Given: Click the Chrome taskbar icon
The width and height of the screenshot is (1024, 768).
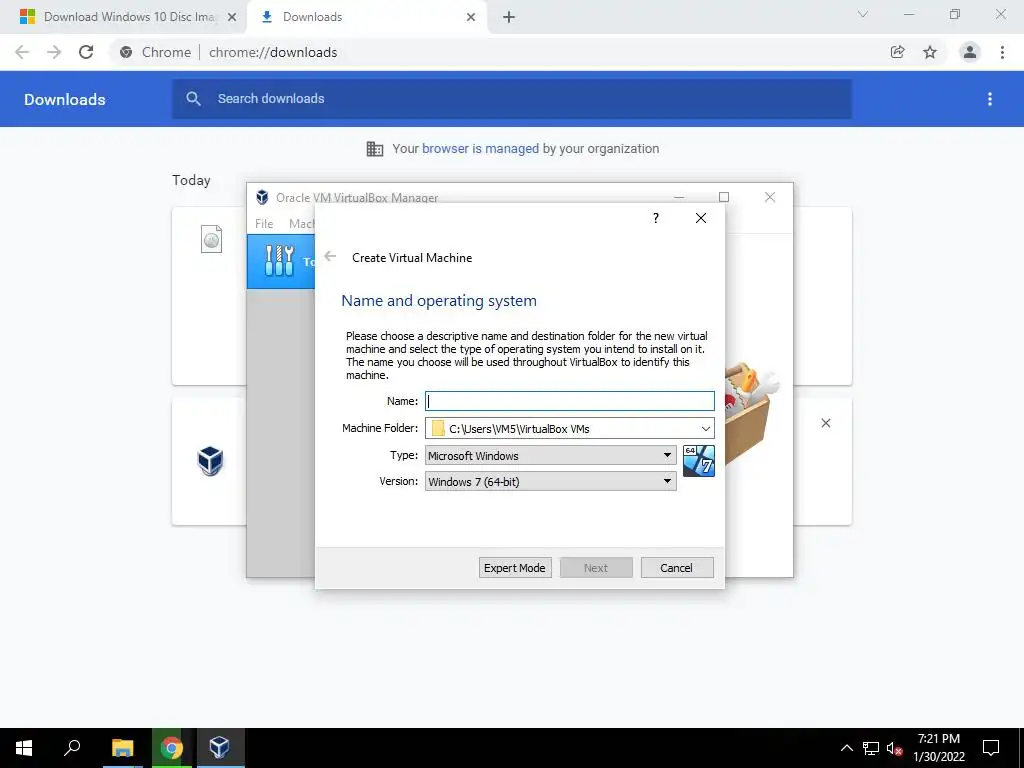Looking at the screenshot, I should coord(171,748).
